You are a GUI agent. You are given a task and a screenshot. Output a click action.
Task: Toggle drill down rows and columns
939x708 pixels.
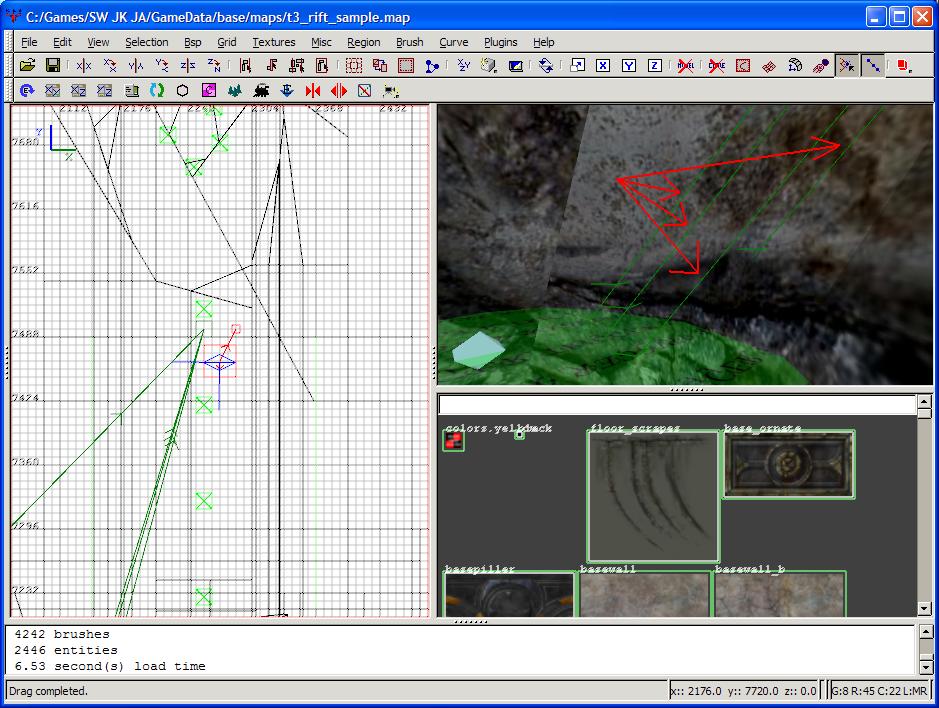873,65
